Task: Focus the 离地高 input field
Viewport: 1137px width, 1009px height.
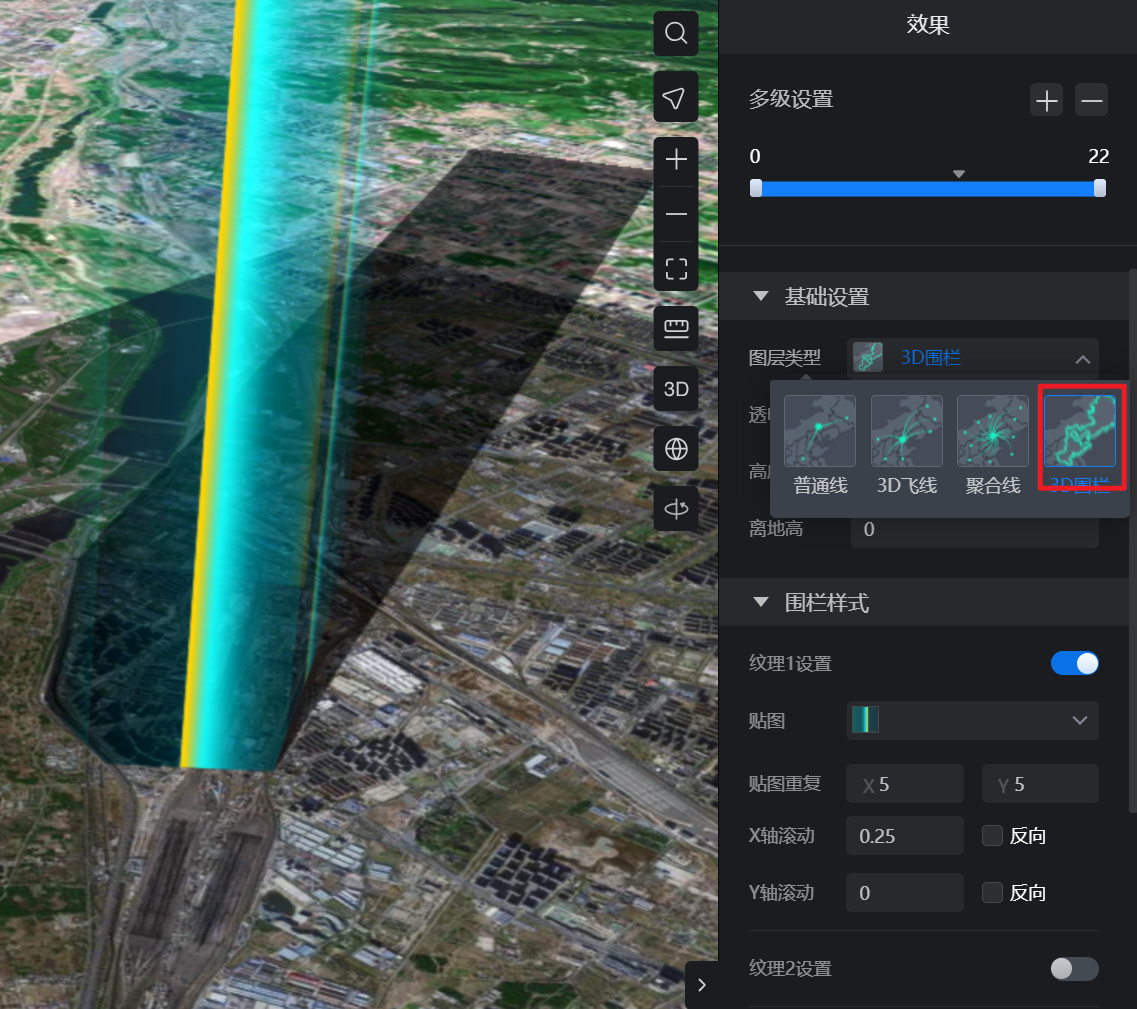Action: coord(975,530)
